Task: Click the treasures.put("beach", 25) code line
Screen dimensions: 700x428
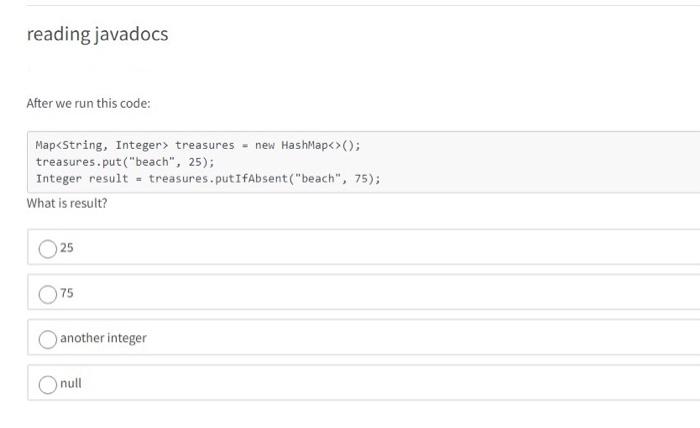Action: click(125, 162)
